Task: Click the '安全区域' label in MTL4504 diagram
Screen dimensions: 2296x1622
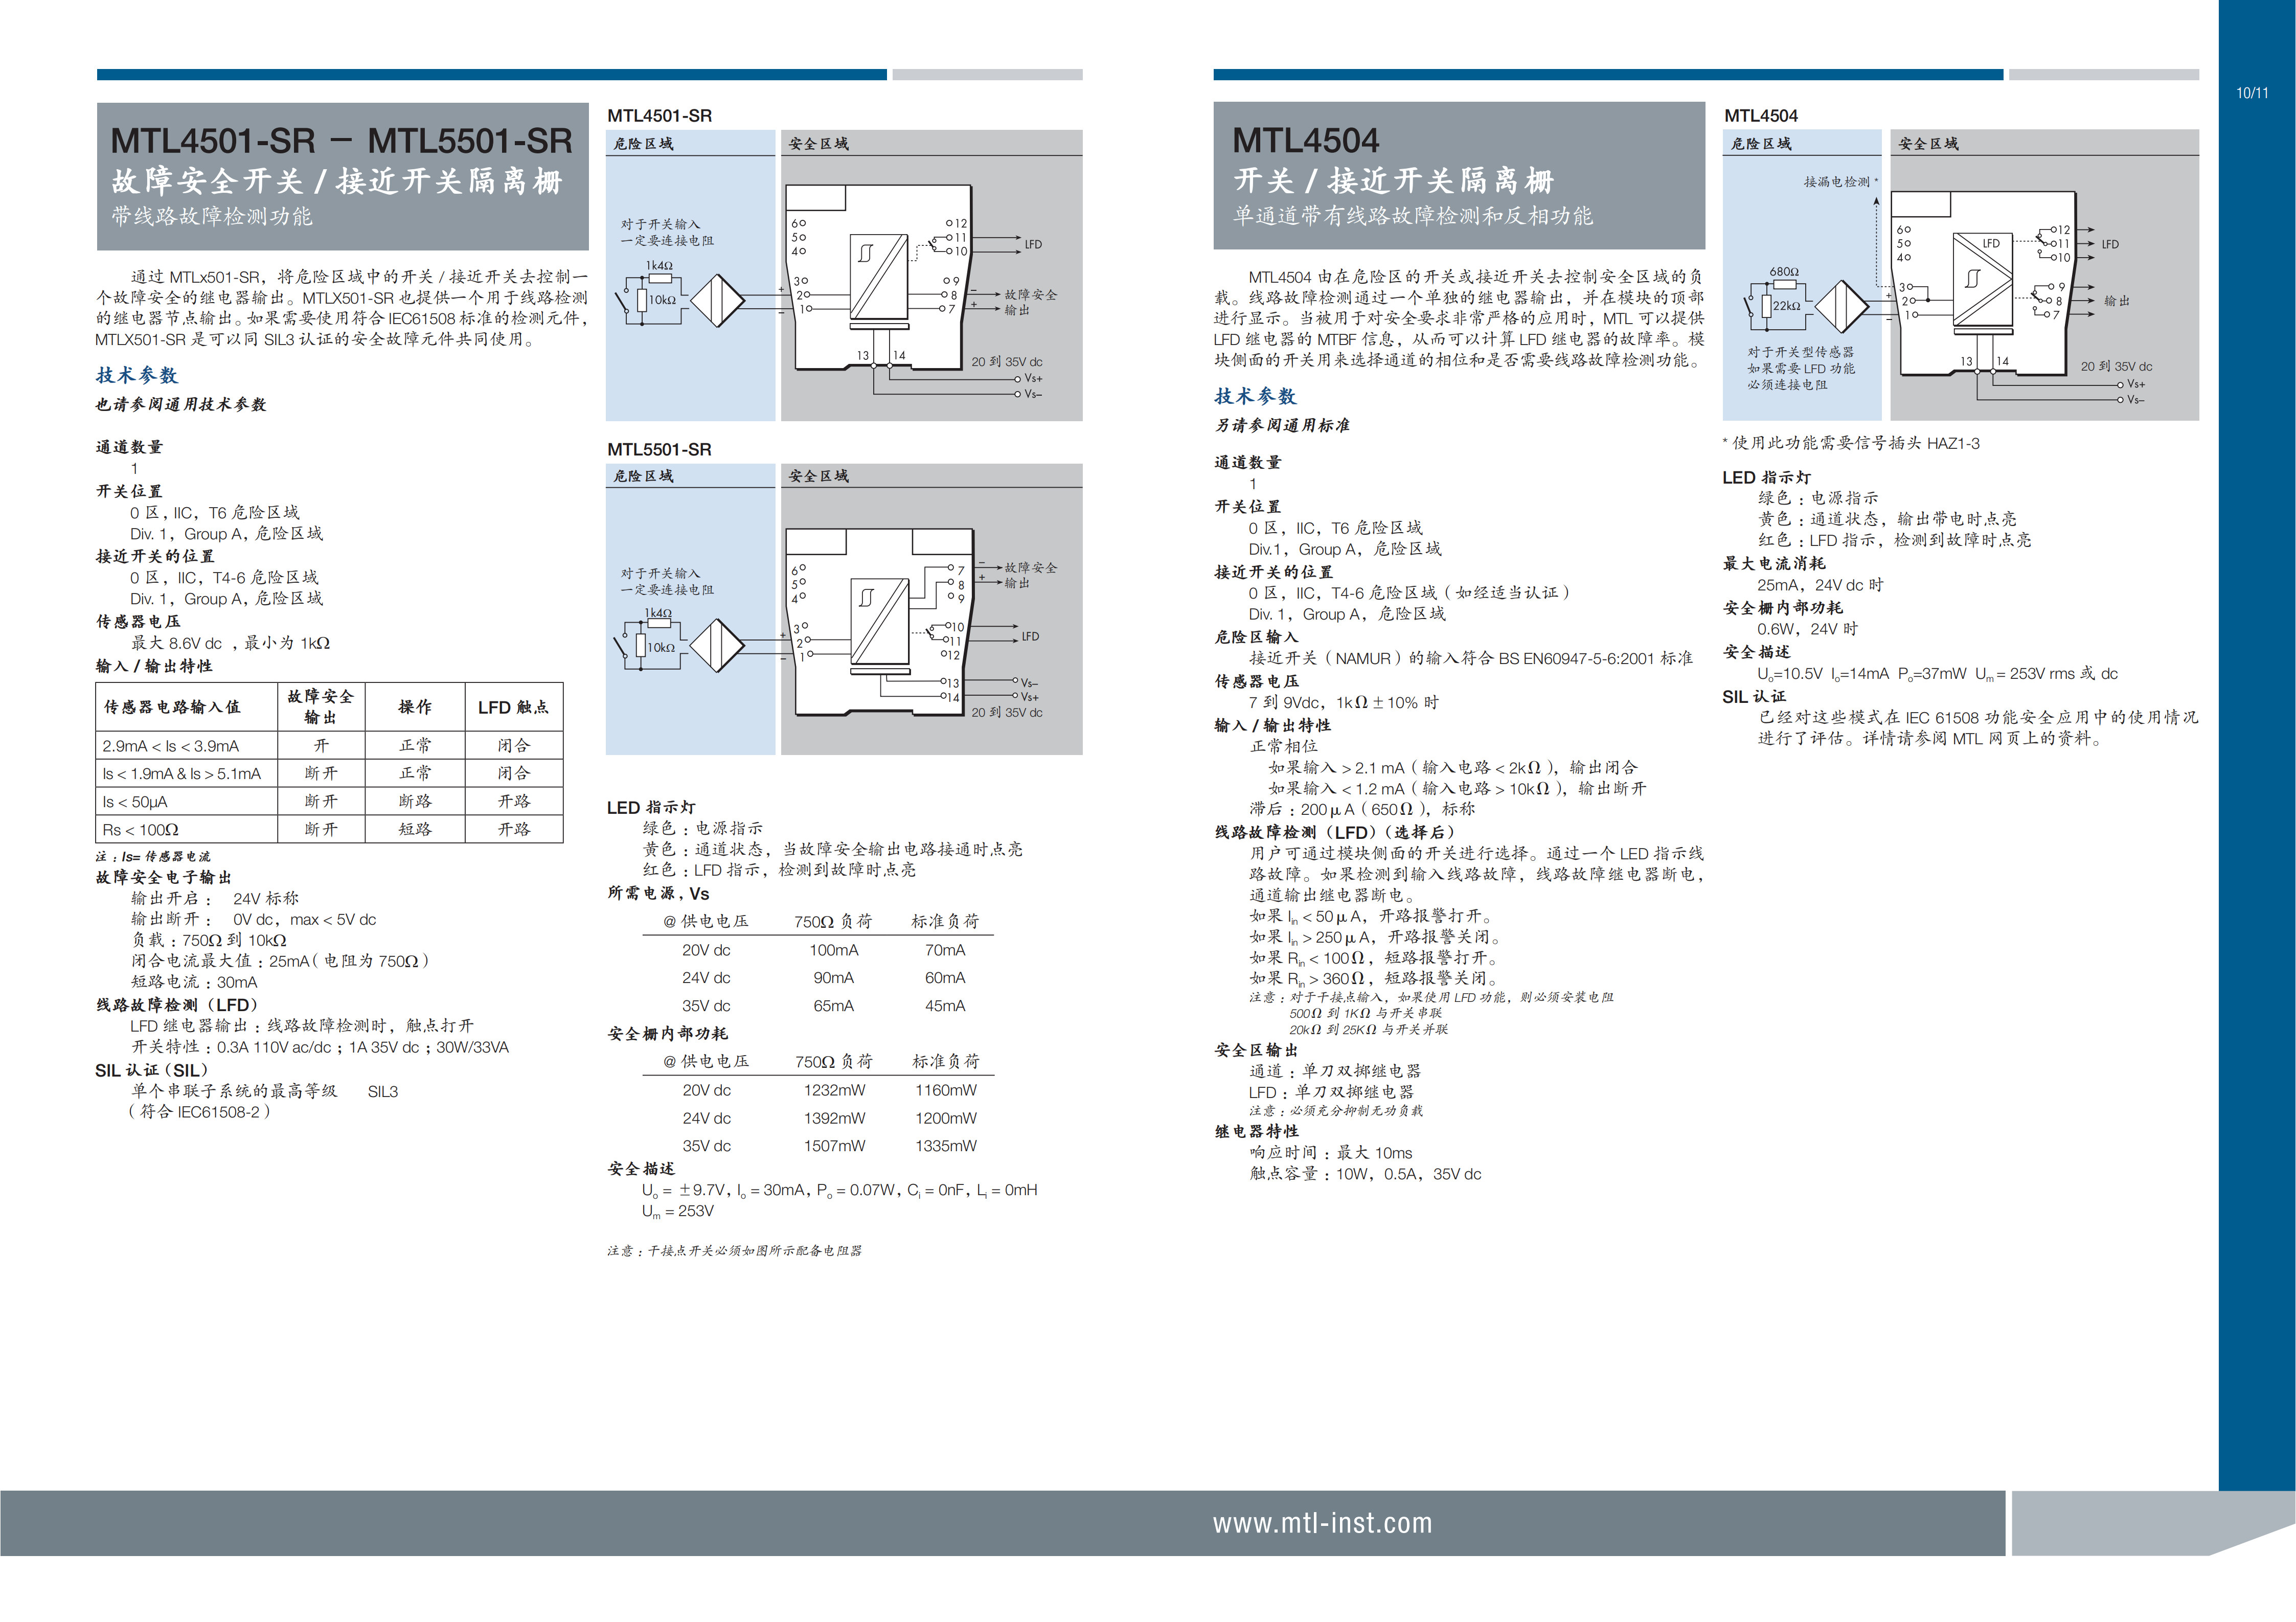Action: 1928,144
